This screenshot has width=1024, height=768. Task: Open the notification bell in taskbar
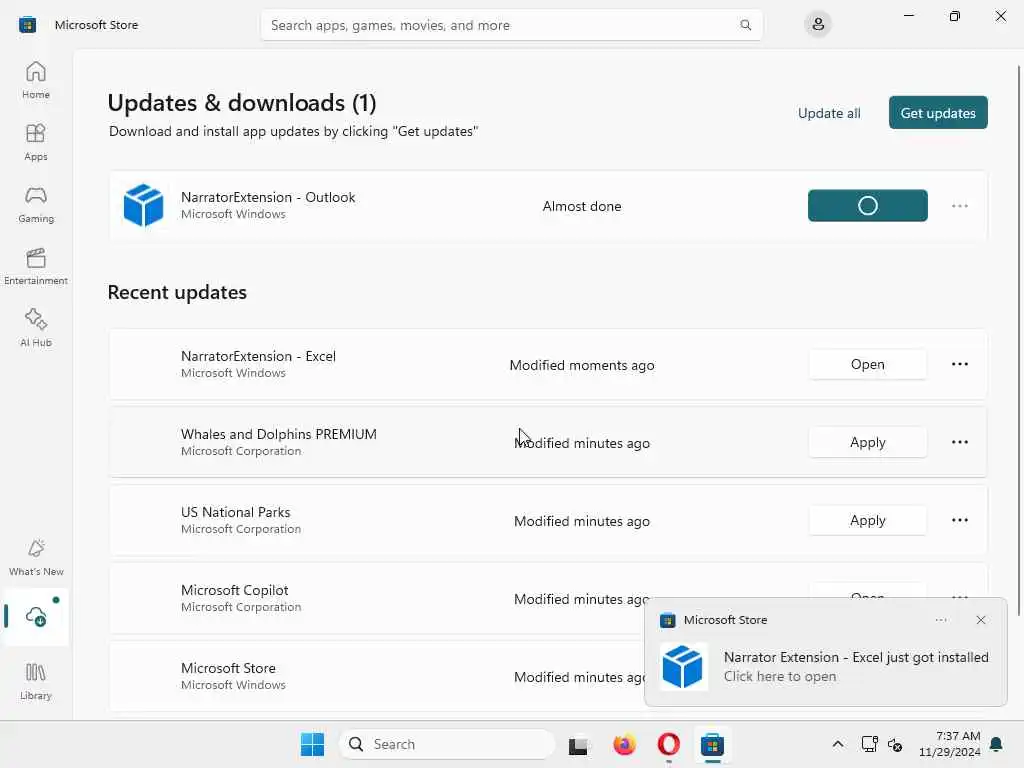996,744
